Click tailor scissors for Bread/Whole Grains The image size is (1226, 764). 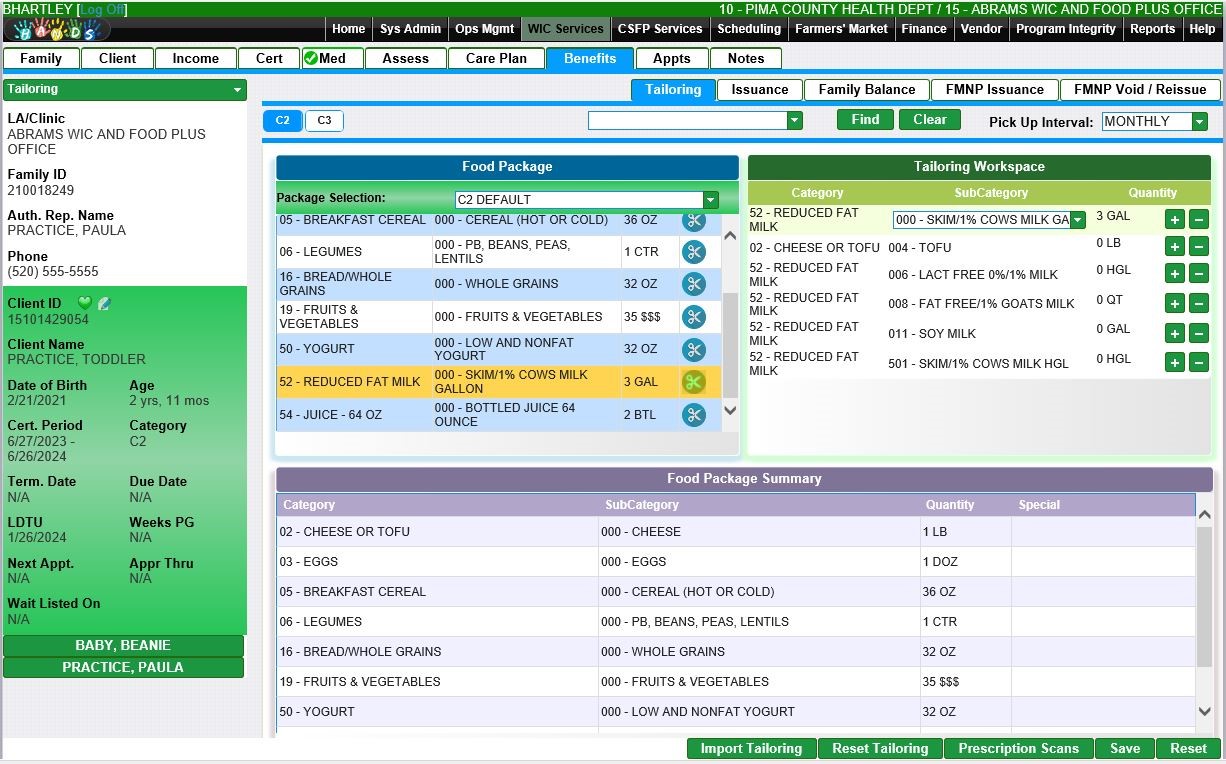693,285
